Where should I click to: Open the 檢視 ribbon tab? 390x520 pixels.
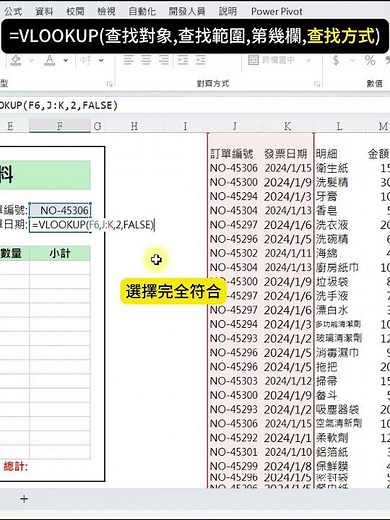tap(106, 11)
